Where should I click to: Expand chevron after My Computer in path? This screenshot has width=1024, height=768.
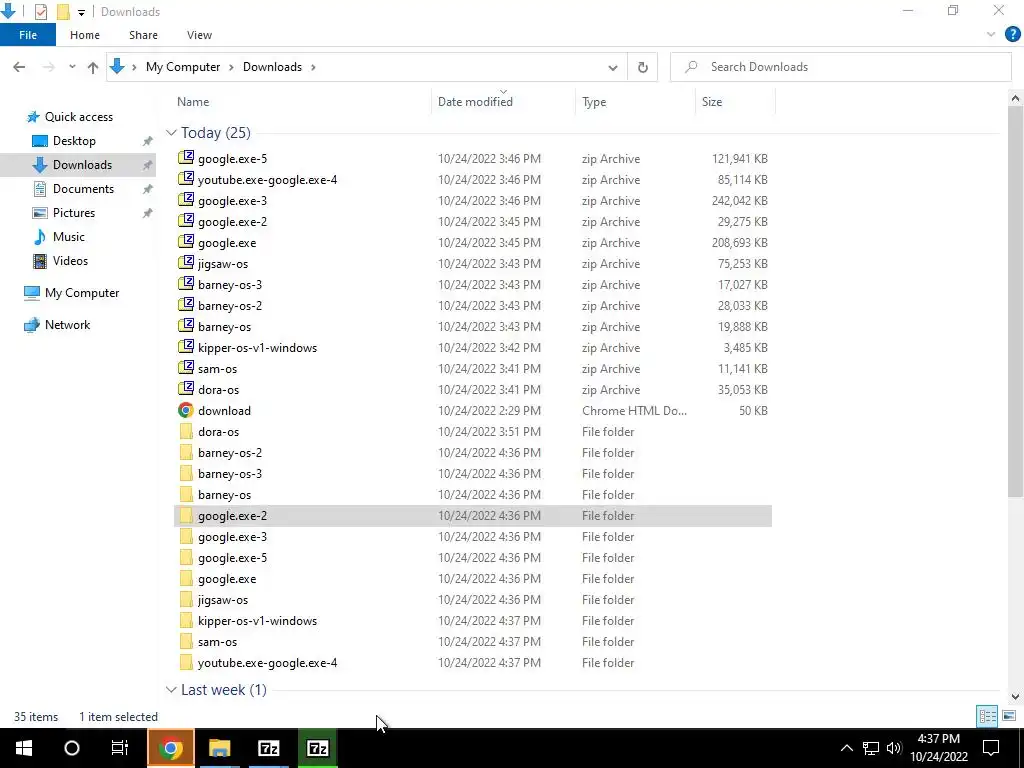click(232, 67)
